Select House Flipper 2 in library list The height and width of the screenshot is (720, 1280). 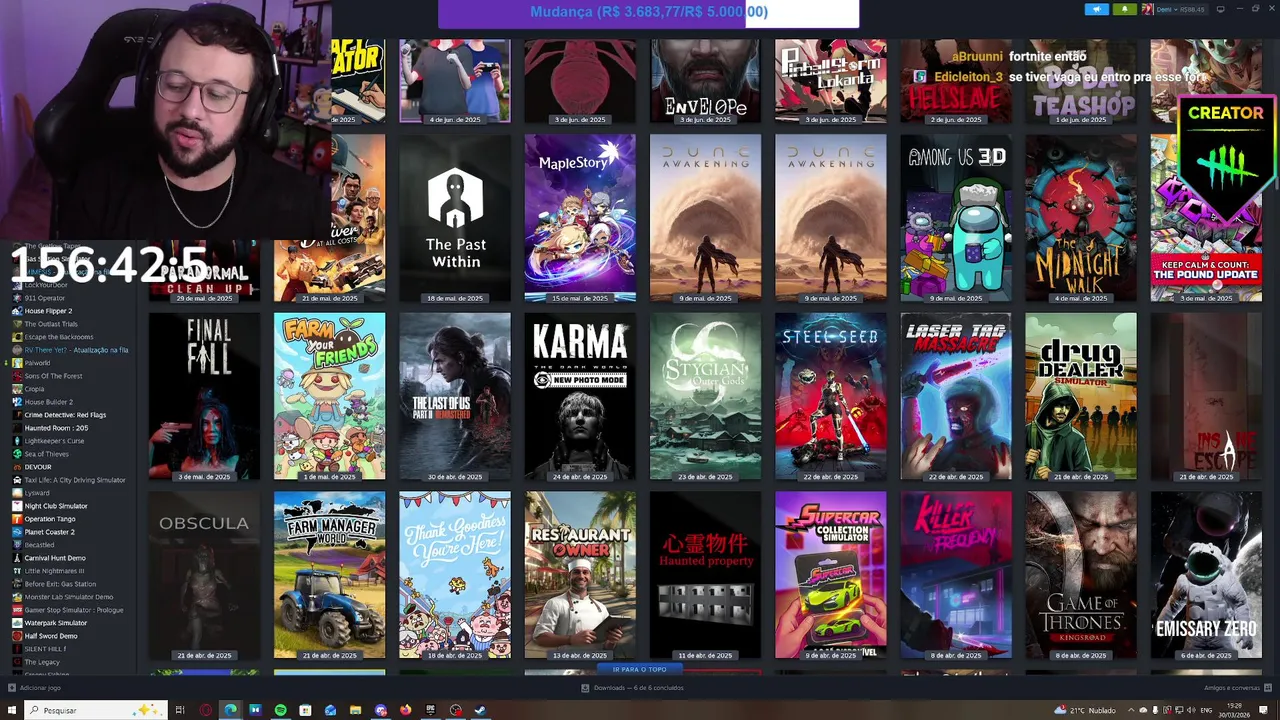tap(48, 311)
